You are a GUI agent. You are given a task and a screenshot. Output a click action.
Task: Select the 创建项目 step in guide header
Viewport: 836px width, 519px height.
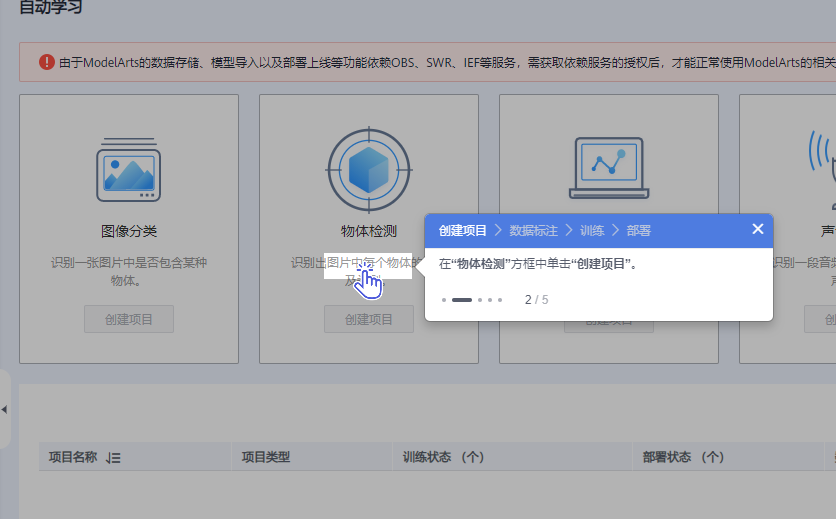(462, 230)
